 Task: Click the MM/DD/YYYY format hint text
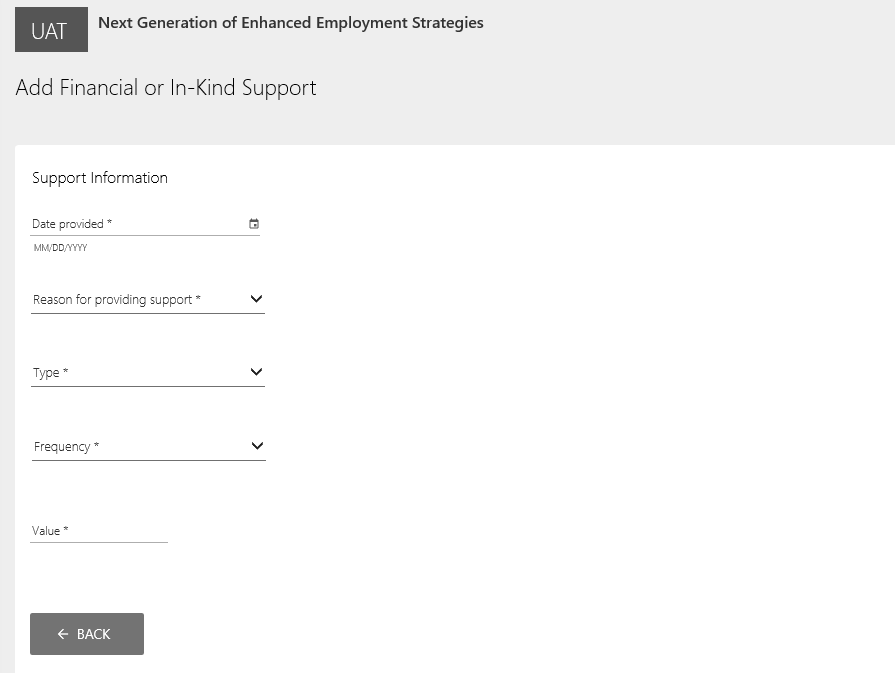click(60, 248)
